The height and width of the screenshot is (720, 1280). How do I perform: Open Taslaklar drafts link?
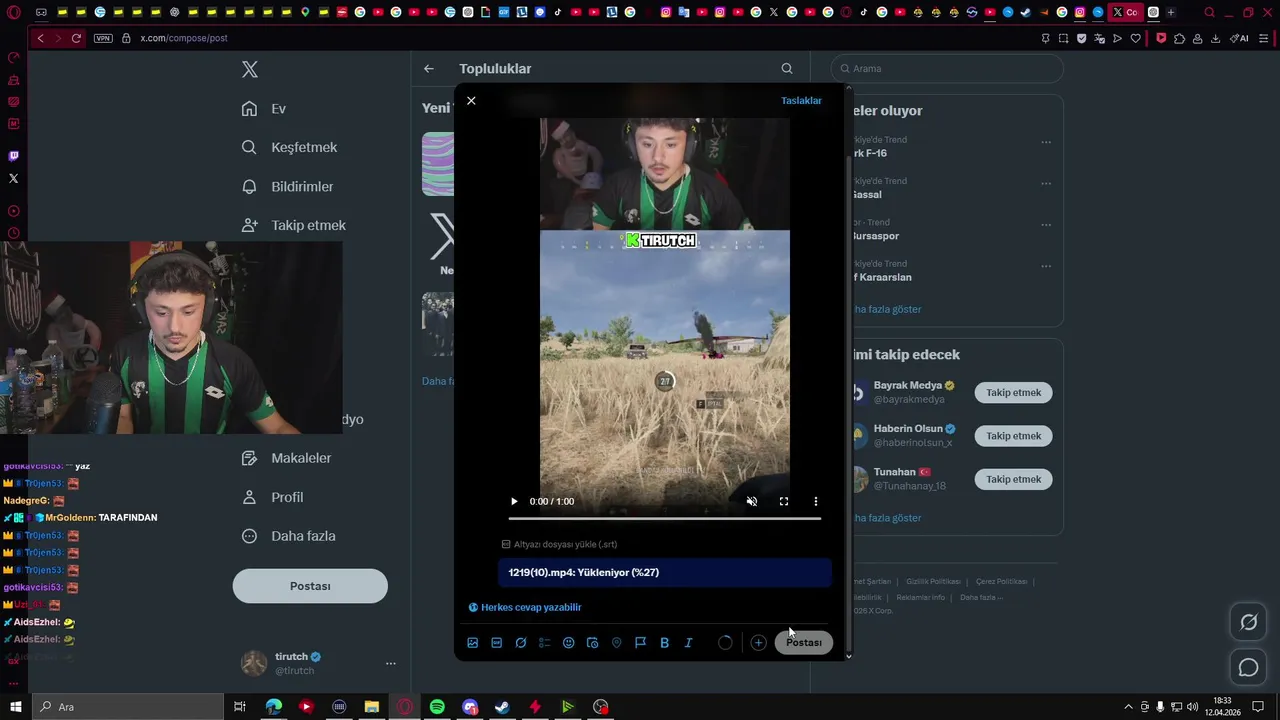801,101
